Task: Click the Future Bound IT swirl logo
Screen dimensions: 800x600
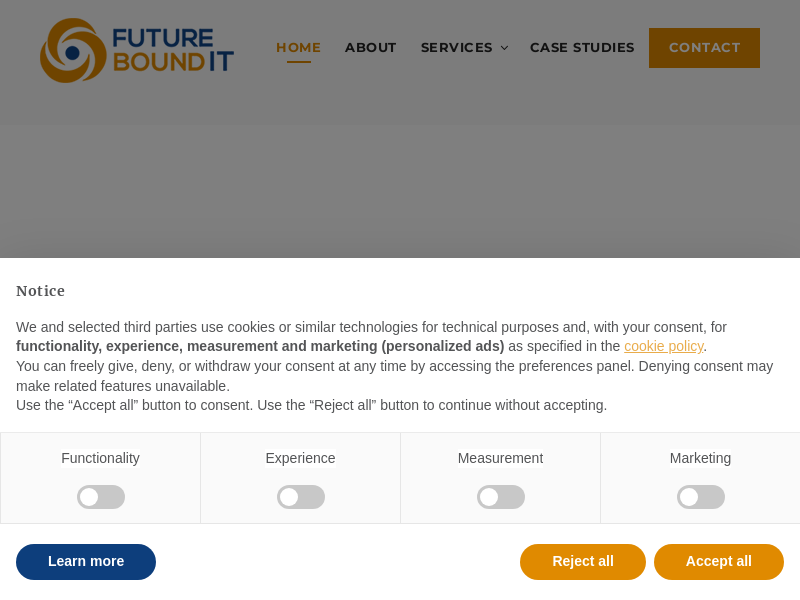Action: [x=72, y=51]
